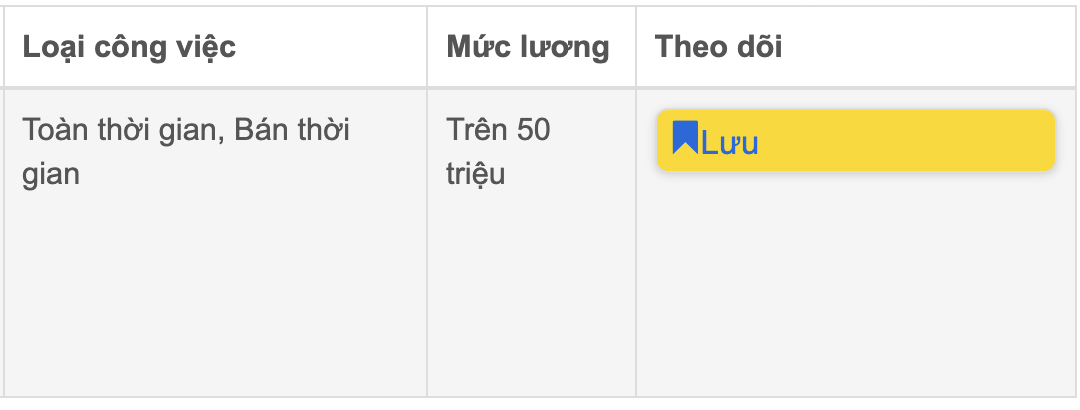
Task: Select the "Trên 50 triệu" salary cell
Action: pos(498,152)
